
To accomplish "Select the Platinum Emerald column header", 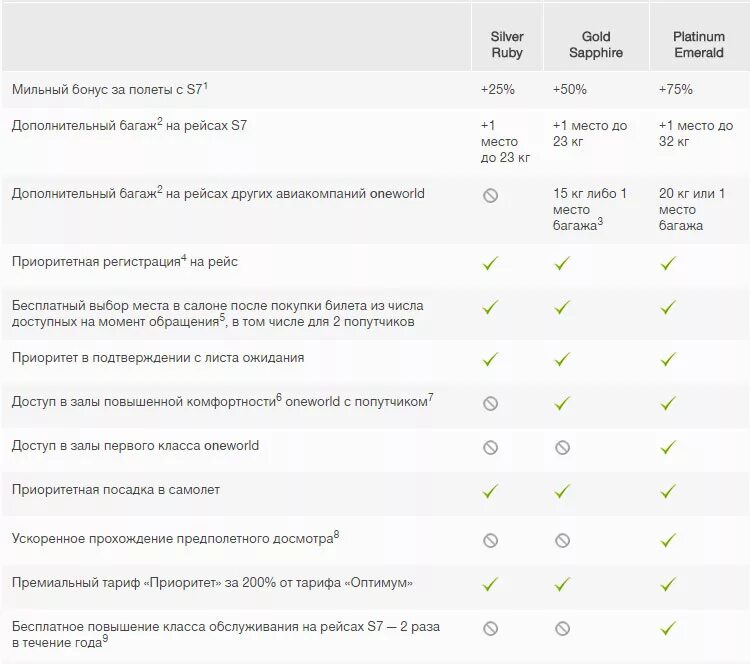I will (x=699, y=44).
